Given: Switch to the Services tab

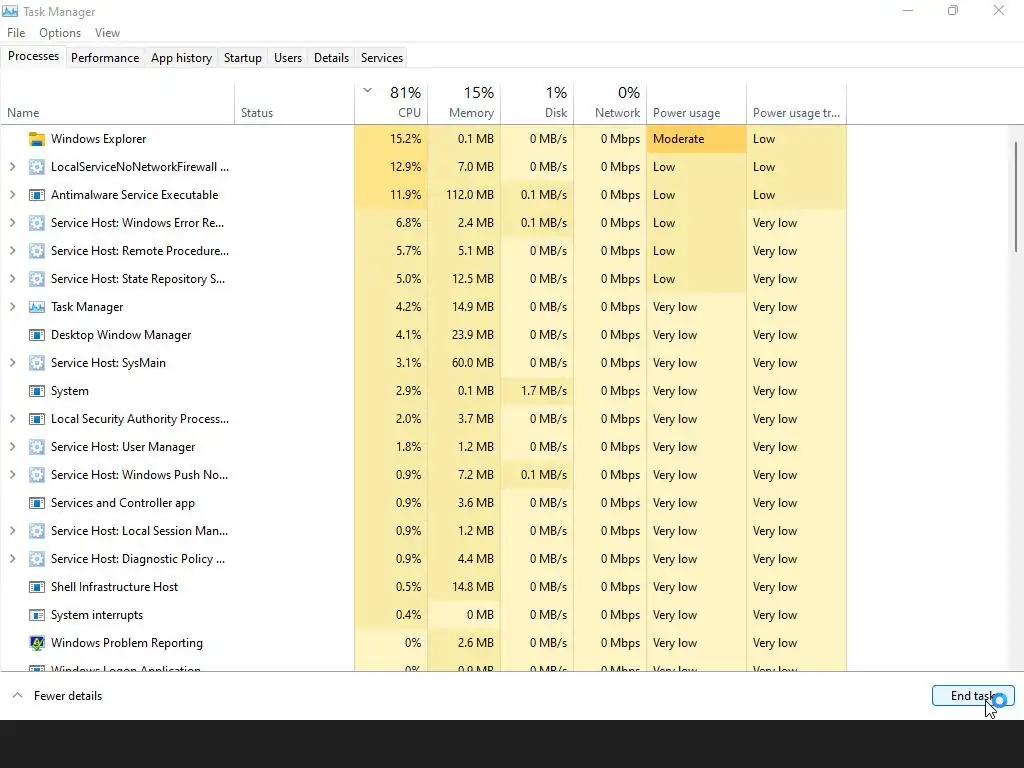Looking at the screenshot, I should (382, 58).
